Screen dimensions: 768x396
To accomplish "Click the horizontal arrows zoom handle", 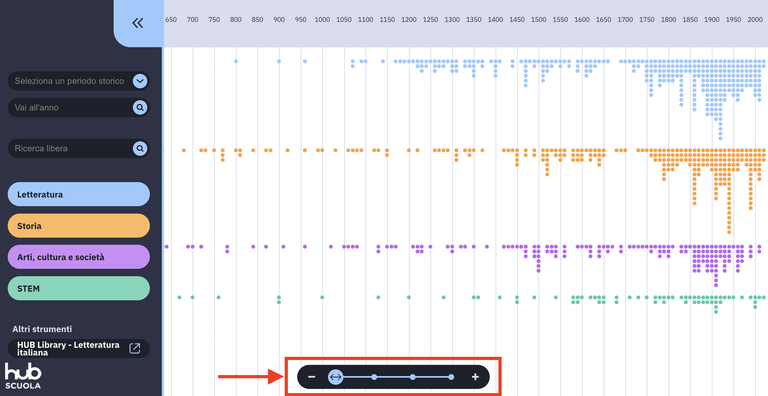I will coord(336,377).
